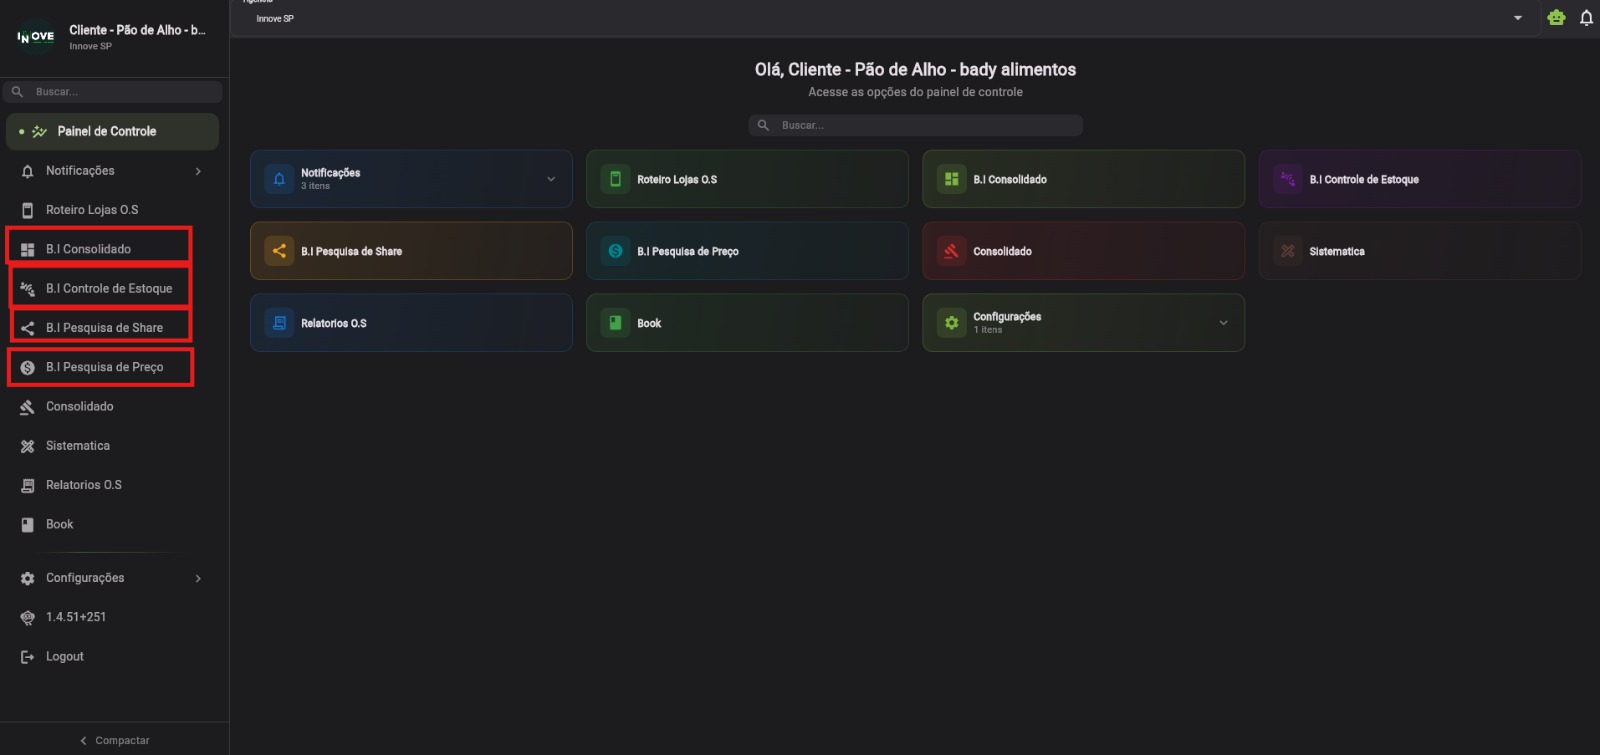The width and height of the screenshot is (1600, 755).
Task: Click the Painel de Controle sidebar icon
Action: 40,132
